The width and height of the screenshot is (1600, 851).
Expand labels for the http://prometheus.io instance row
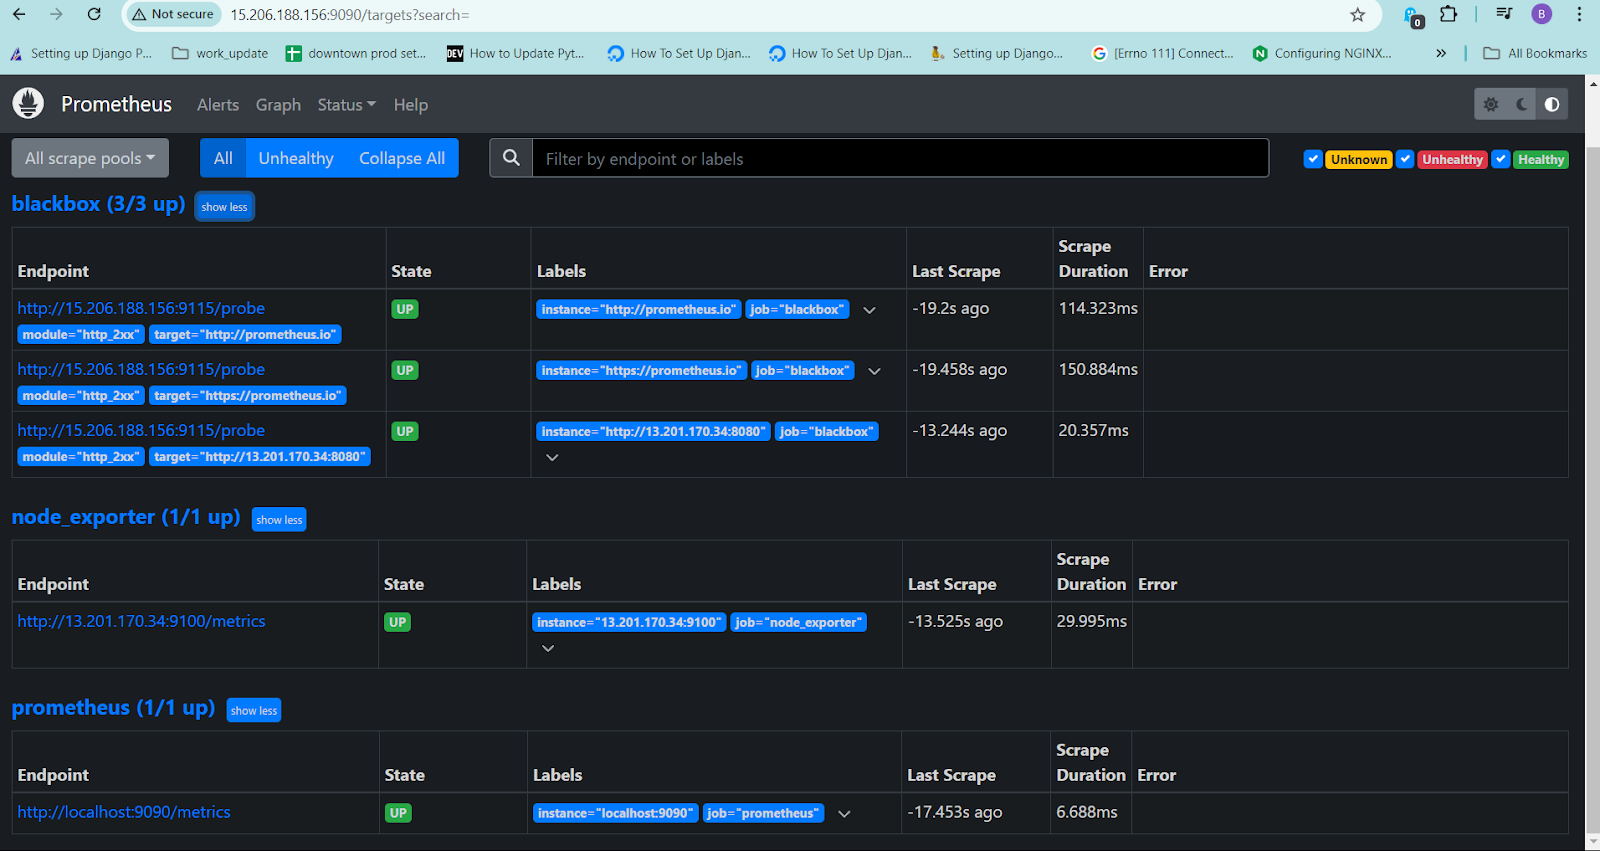pos(869,310)
